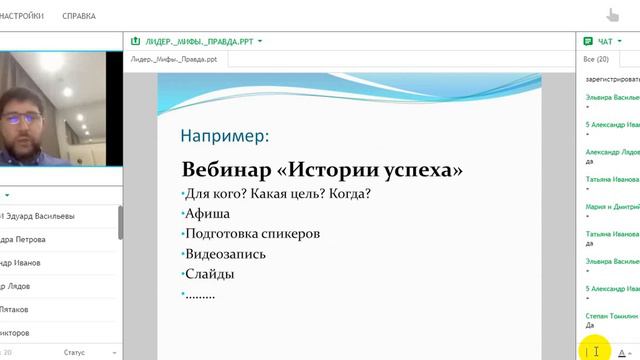Select the participant row ending in Лядов
The image size is (640, 360).
tap(15, 286)
